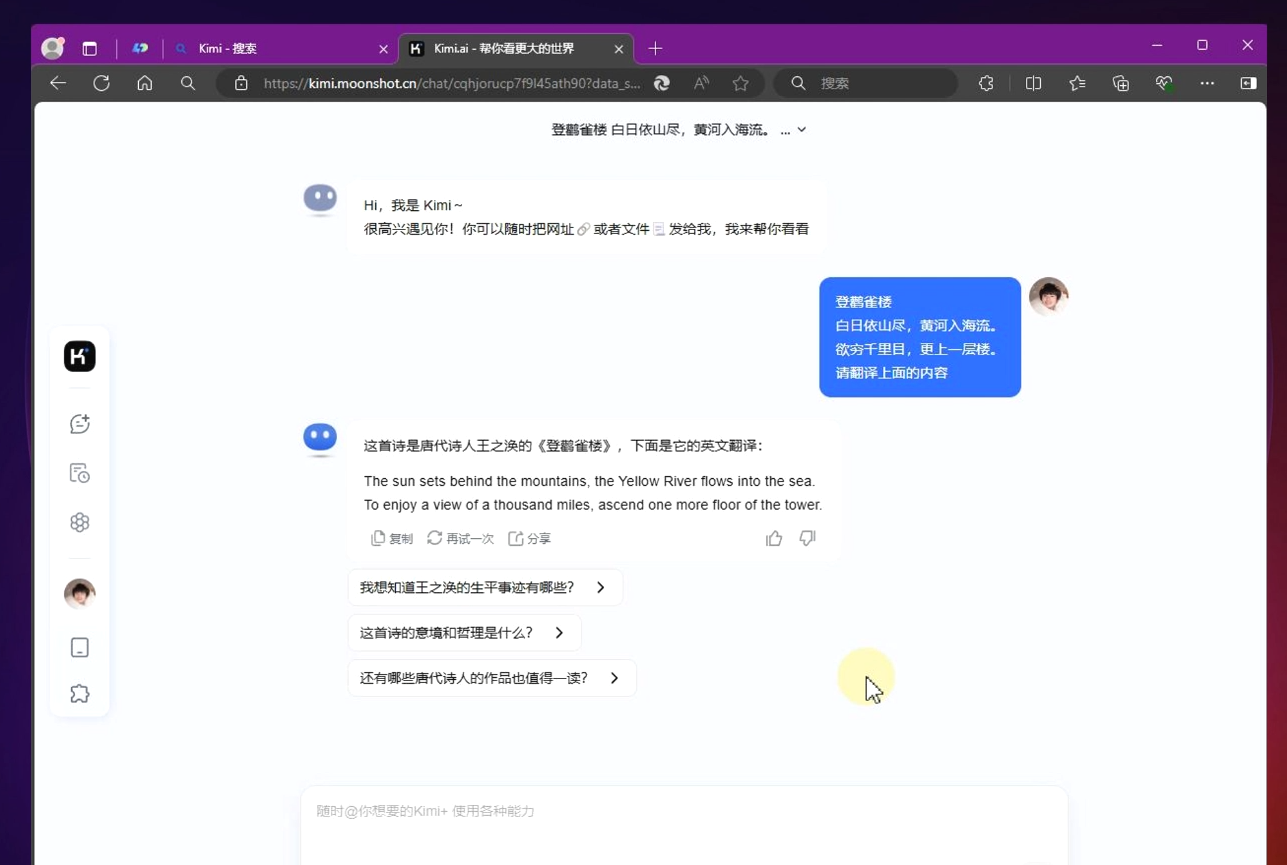The height and width of the screenshot is (865, 1287).
Task: Open the mobile app icon in sidebar
Action: pyautogui.click(x=79, y=647)
